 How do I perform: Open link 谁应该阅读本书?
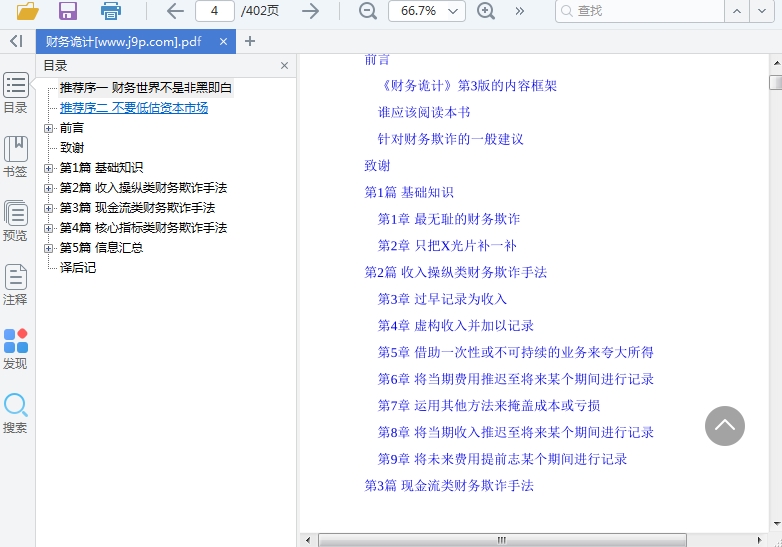[424, 112]
